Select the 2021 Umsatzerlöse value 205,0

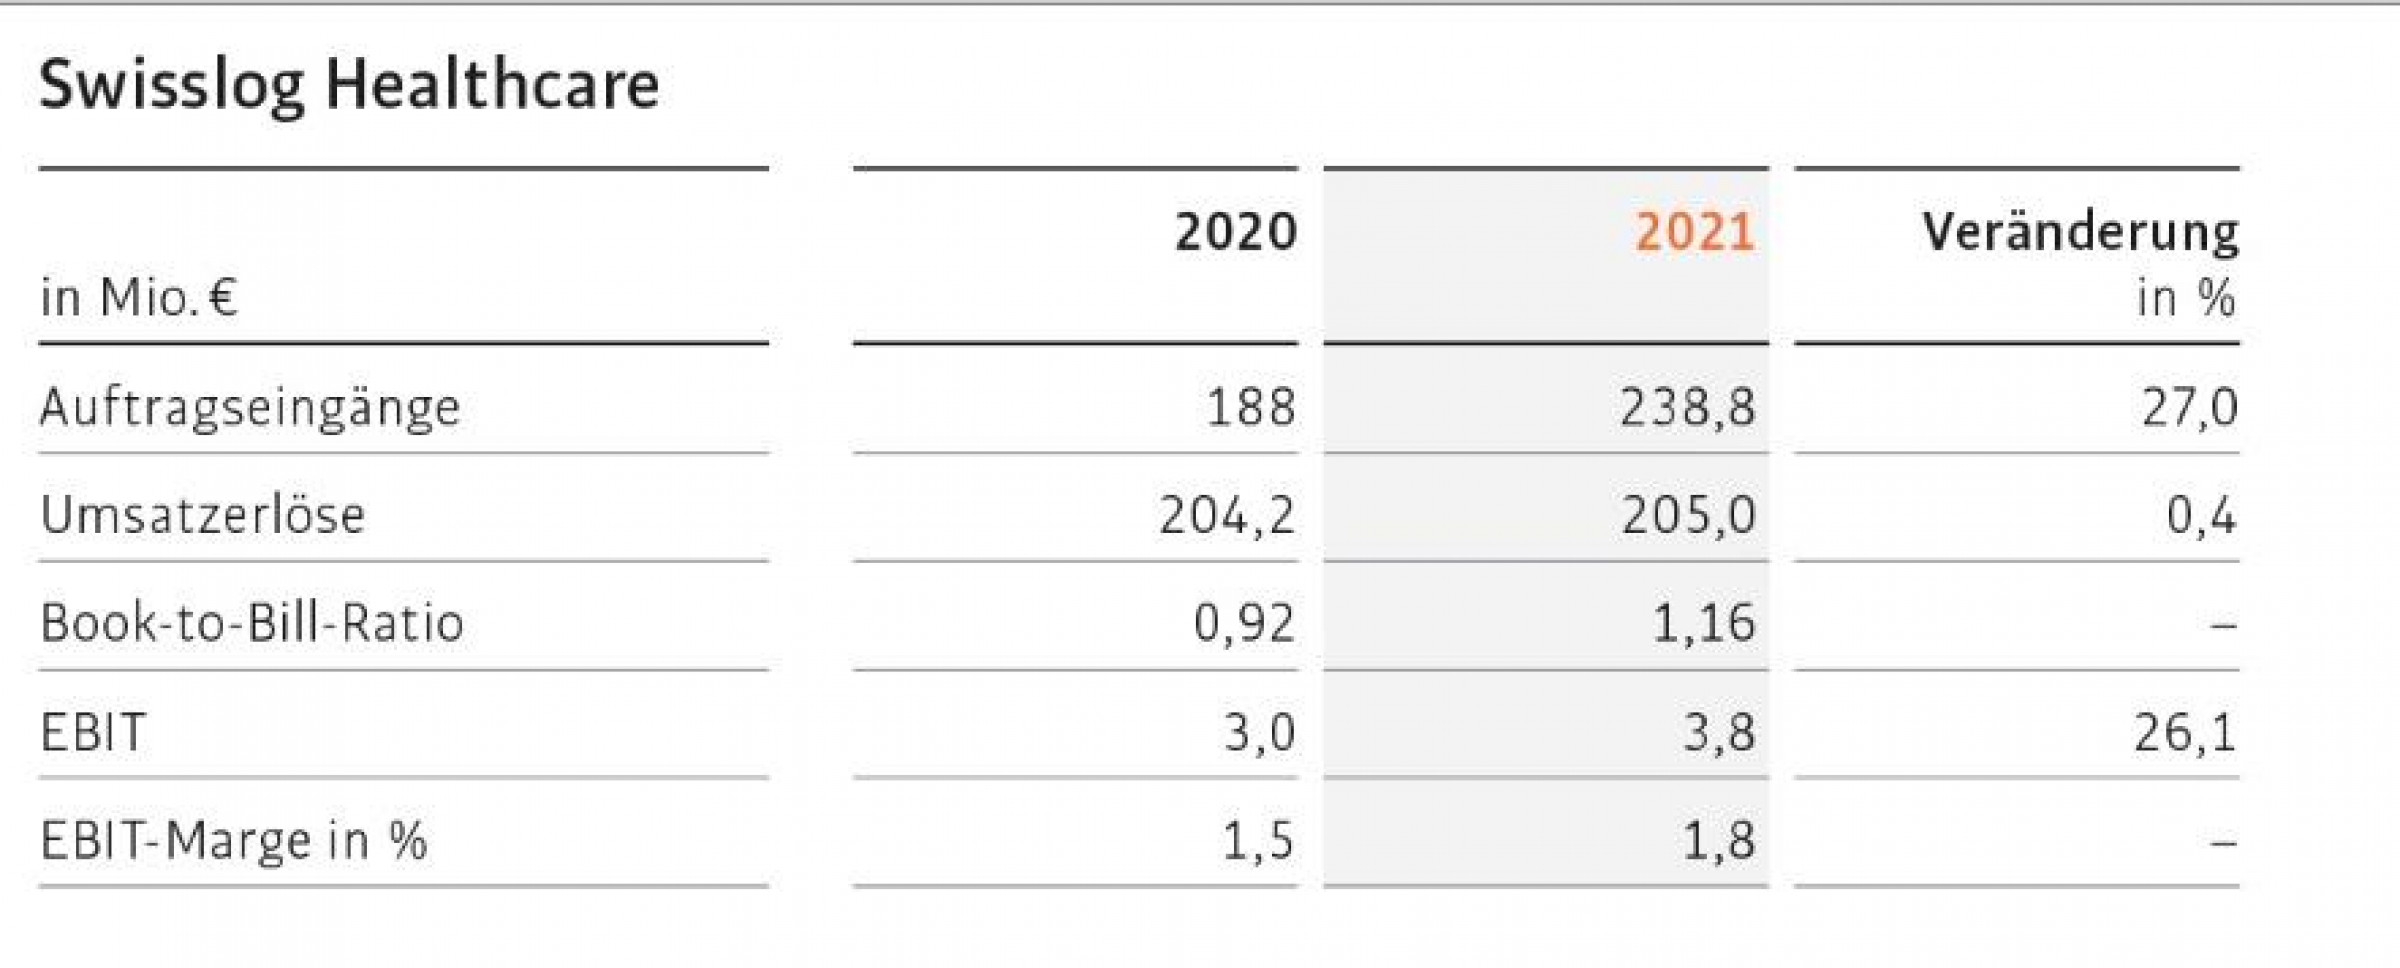click(x=1689, y=516)
